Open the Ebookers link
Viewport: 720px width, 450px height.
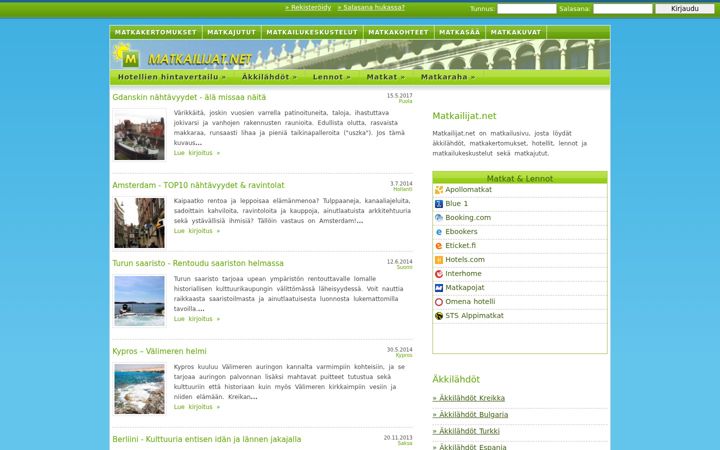coord(461,232)
